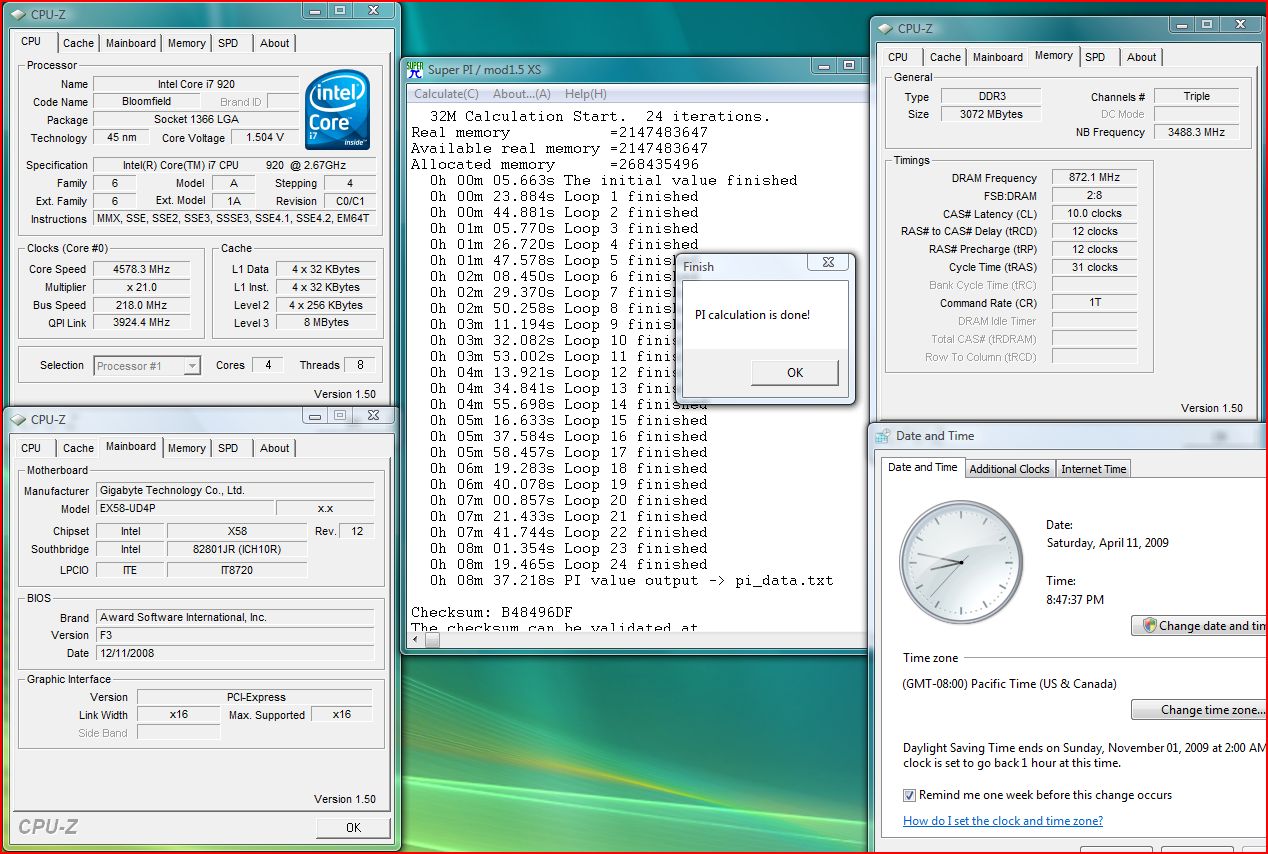Click Change time zone button
Image resolution: width=1268 pixels, height=854 pixels.
[x=1199, y=710]
